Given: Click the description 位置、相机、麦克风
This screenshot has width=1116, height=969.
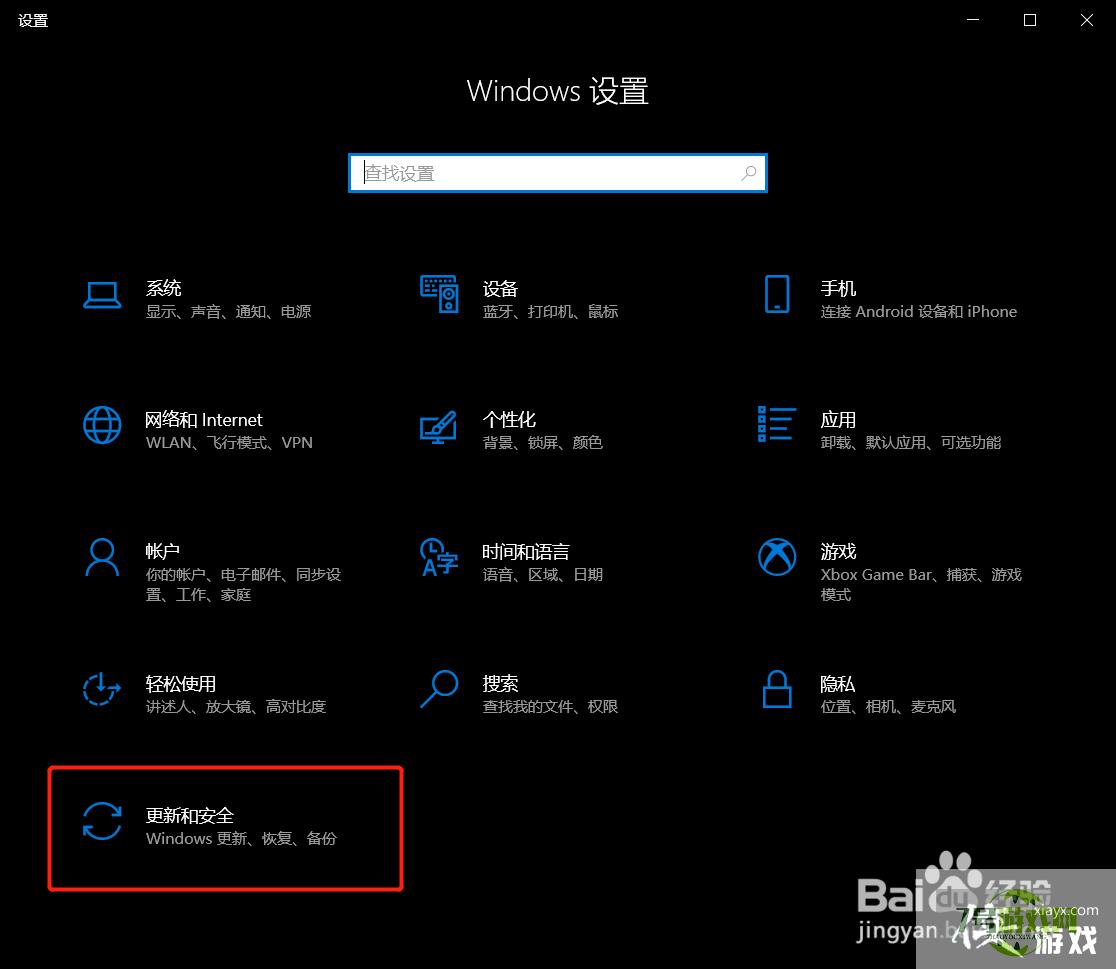Looking at the screenshot, I should coord(888,706).
